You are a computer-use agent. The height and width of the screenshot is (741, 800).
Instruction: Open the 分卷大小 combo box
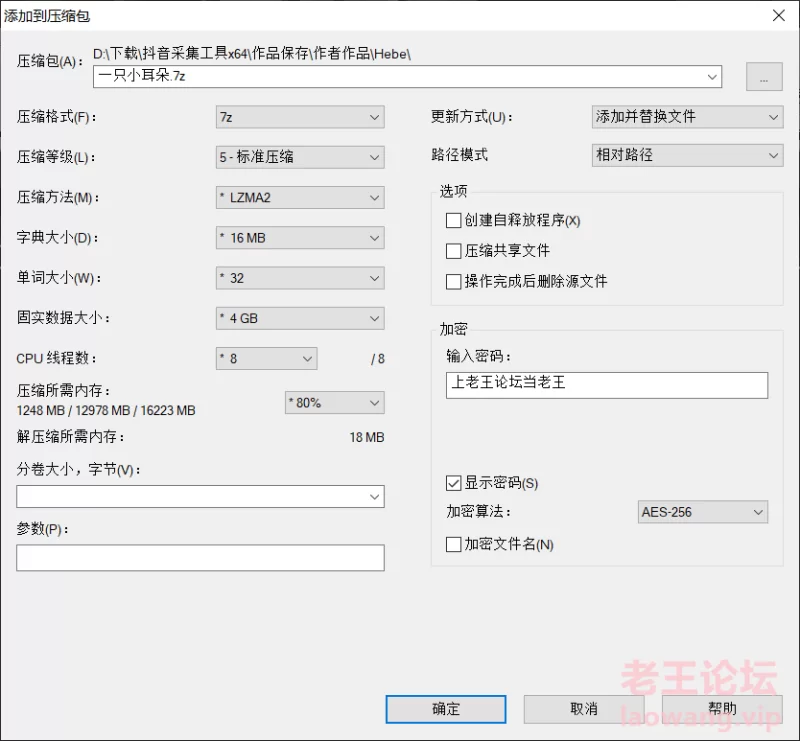[x=201, y=497]
